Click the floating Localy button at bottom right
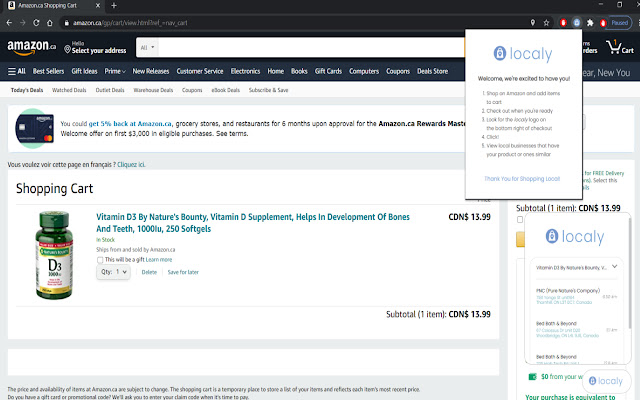 (x=605, y=381)
